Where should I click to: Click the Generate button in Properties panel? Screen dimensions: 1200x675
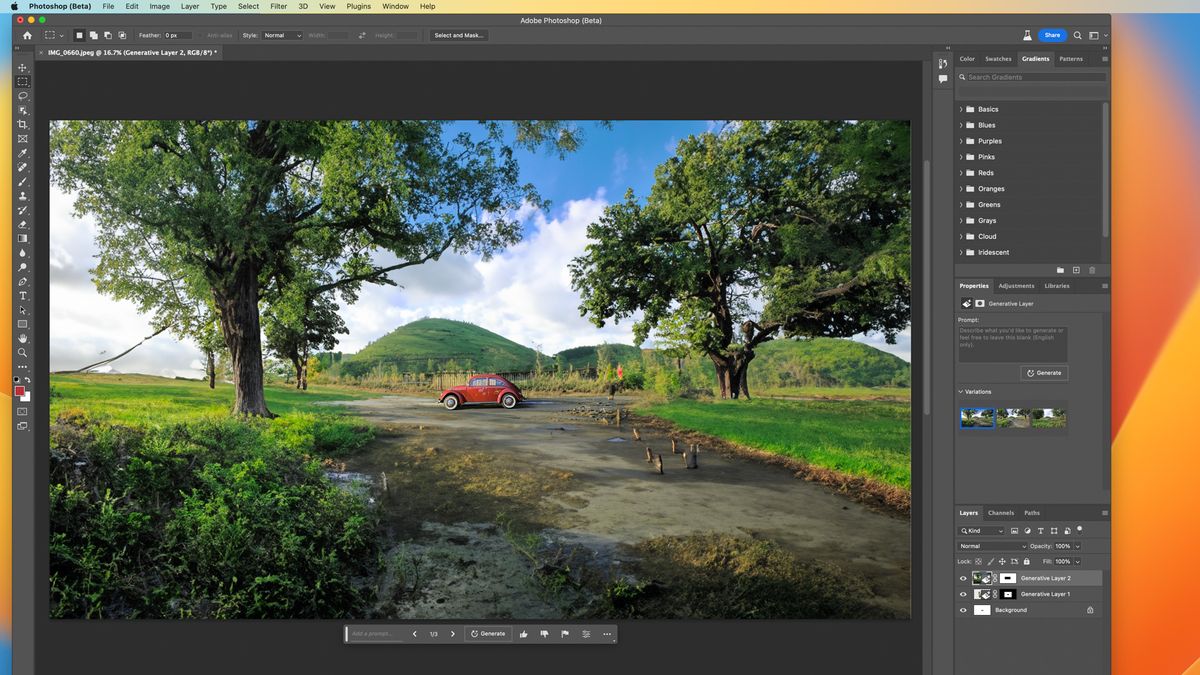1043,372
